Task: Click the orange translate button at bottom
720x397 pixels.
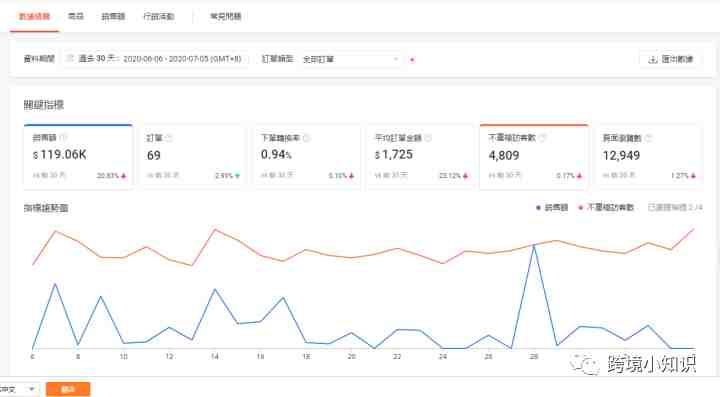Action: pyautogui.click(x=68, y=389)
